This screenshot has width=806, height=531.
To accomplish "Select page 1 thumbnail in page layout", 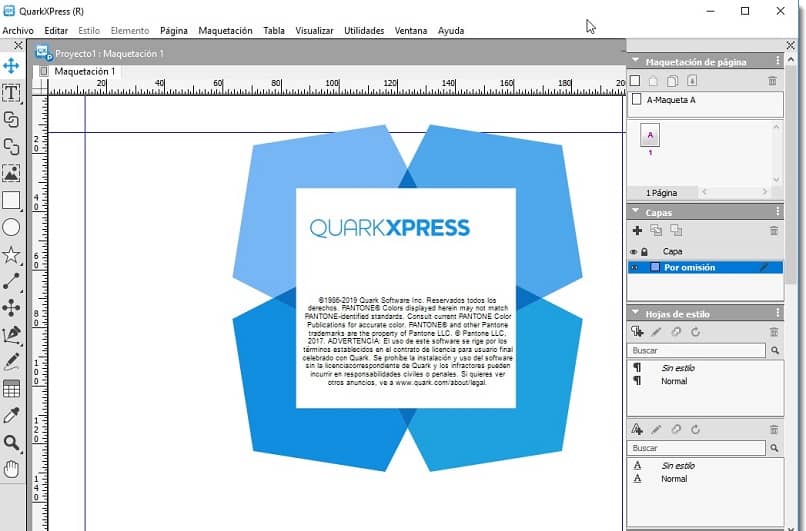I will (x=650, y=136).
